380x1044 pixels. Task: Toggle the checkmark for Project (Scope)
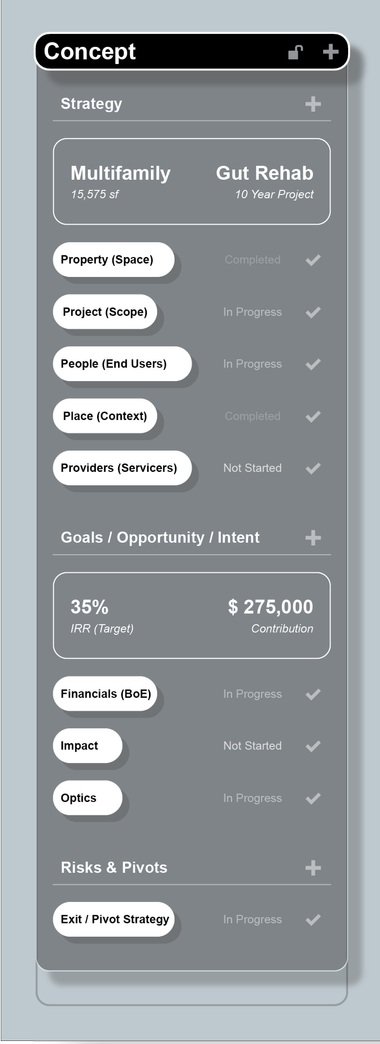coord(313,312)
